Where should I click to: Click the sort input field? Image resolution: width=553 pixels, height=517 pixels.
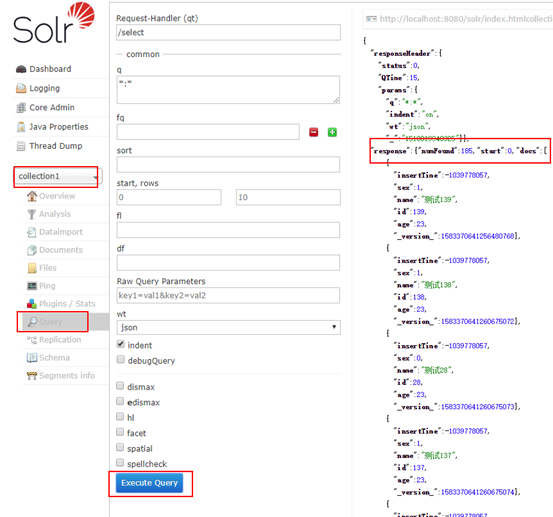(229, 165)
